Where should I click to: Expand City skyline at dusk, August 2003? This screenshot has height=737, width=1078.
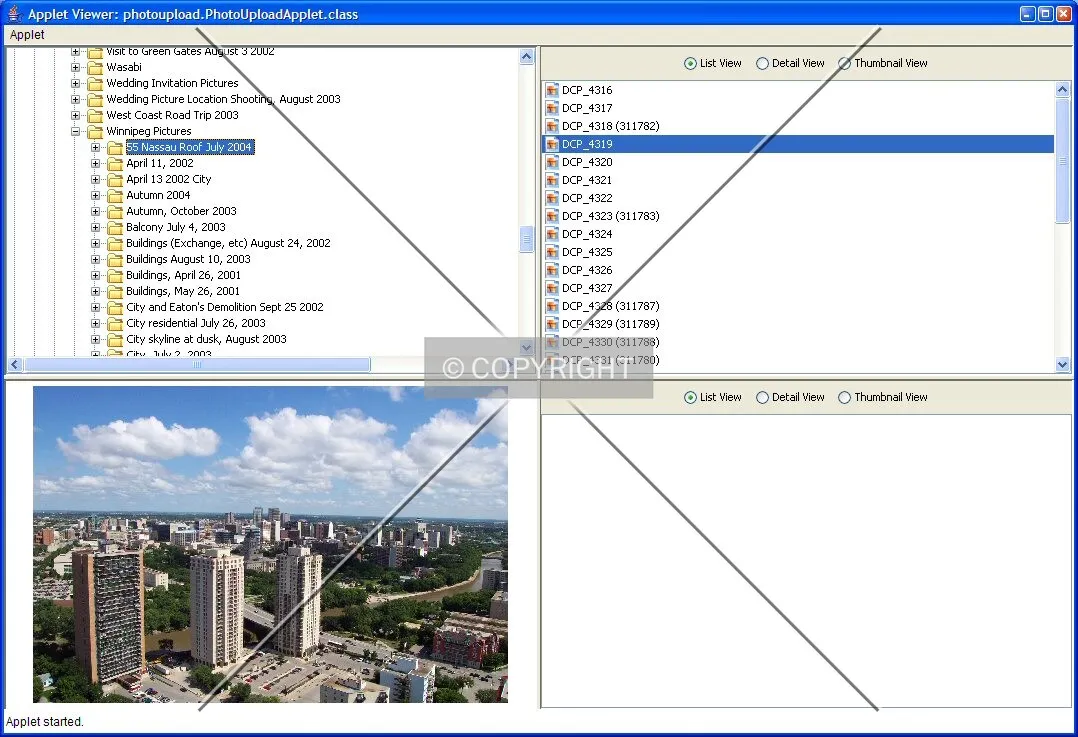click(x=96, y=340)
